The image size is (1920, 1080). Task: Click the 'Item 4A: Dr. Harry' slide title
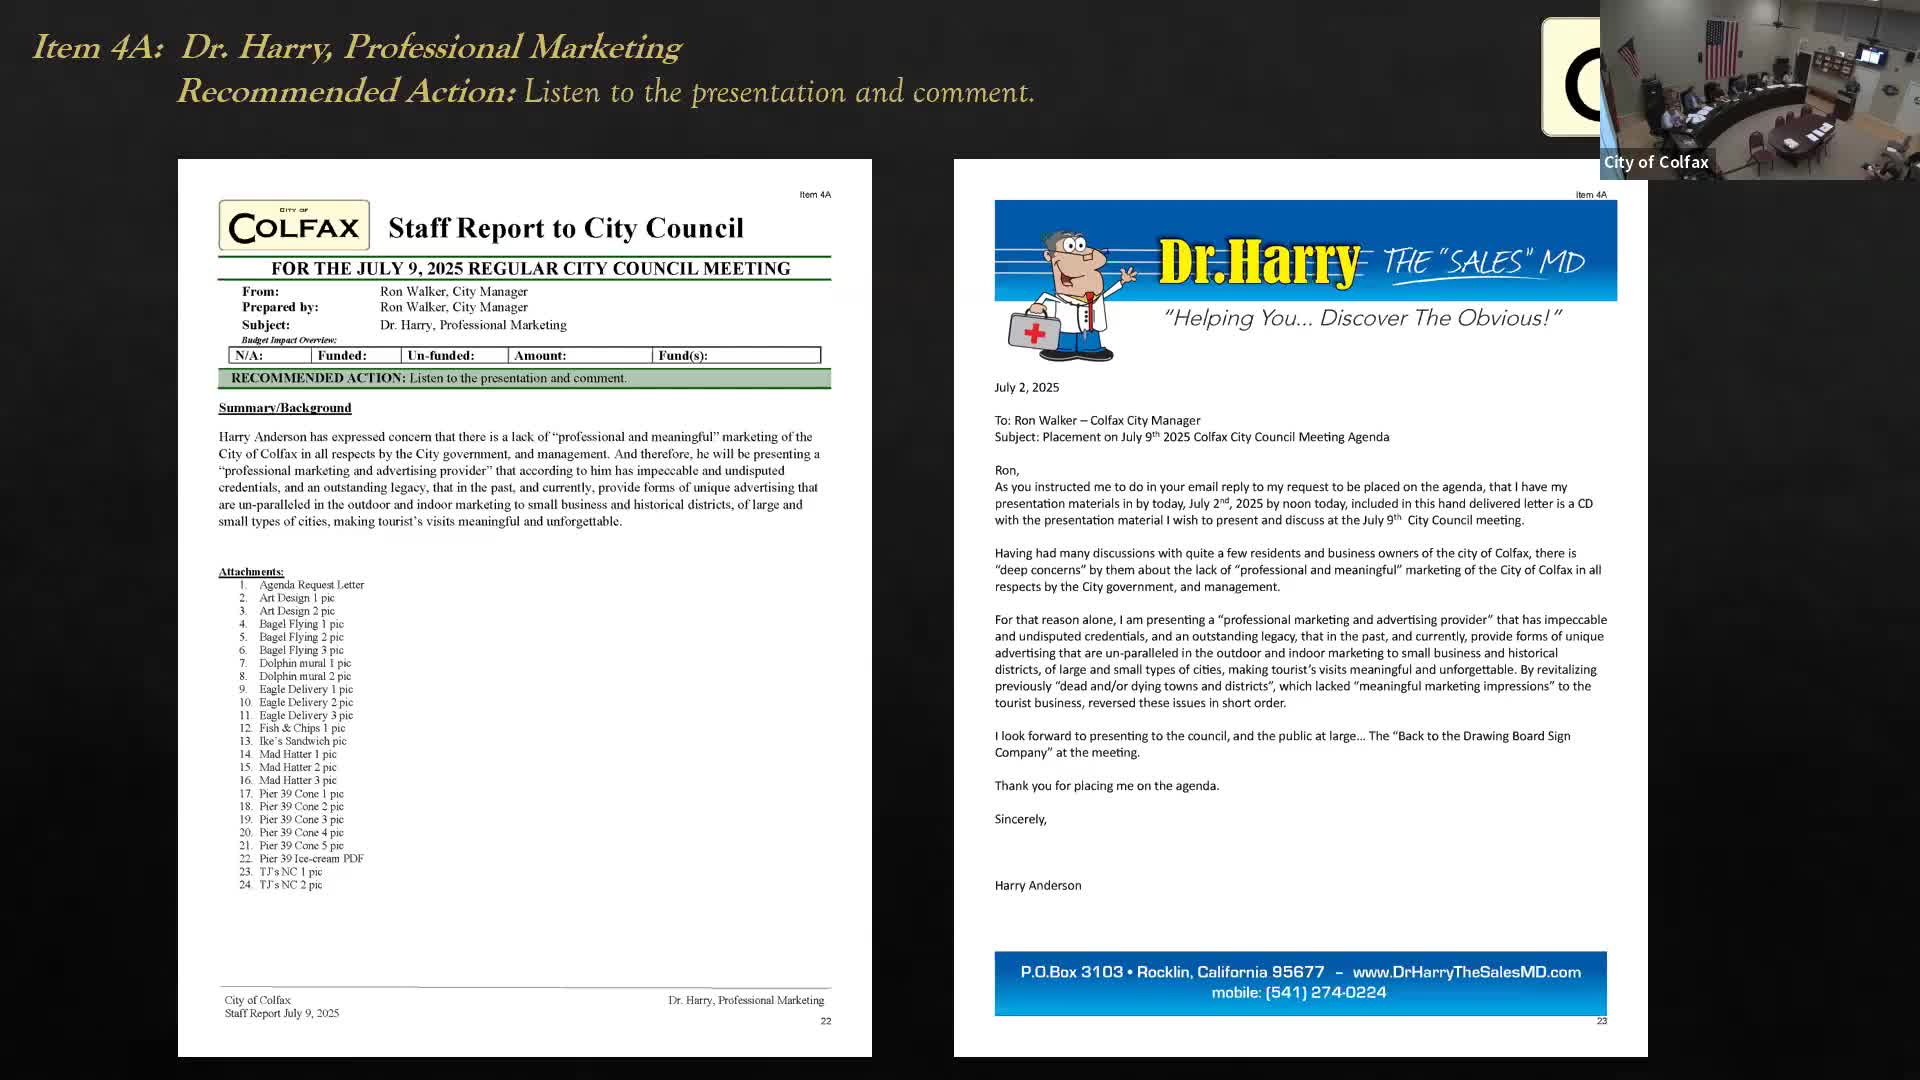357,47
